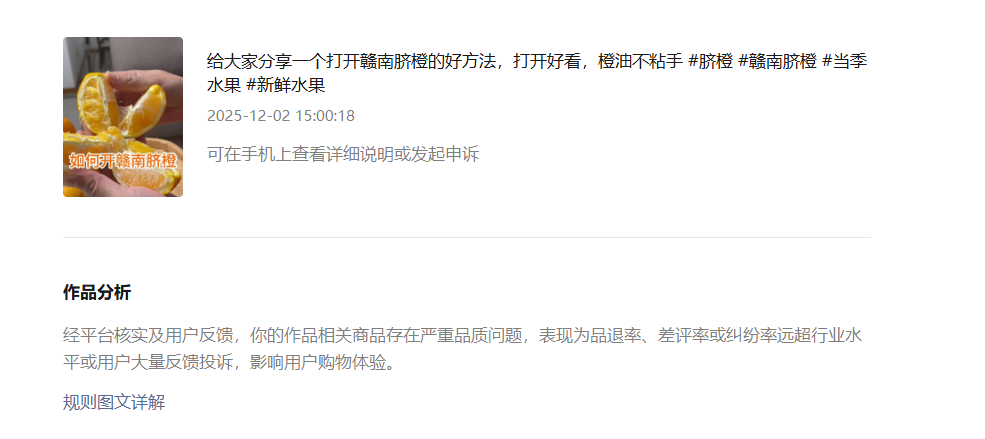Click the 2025-12-02 15:00:18 timestamp
This screenshot has height=439, width=985.
[281, 116]
